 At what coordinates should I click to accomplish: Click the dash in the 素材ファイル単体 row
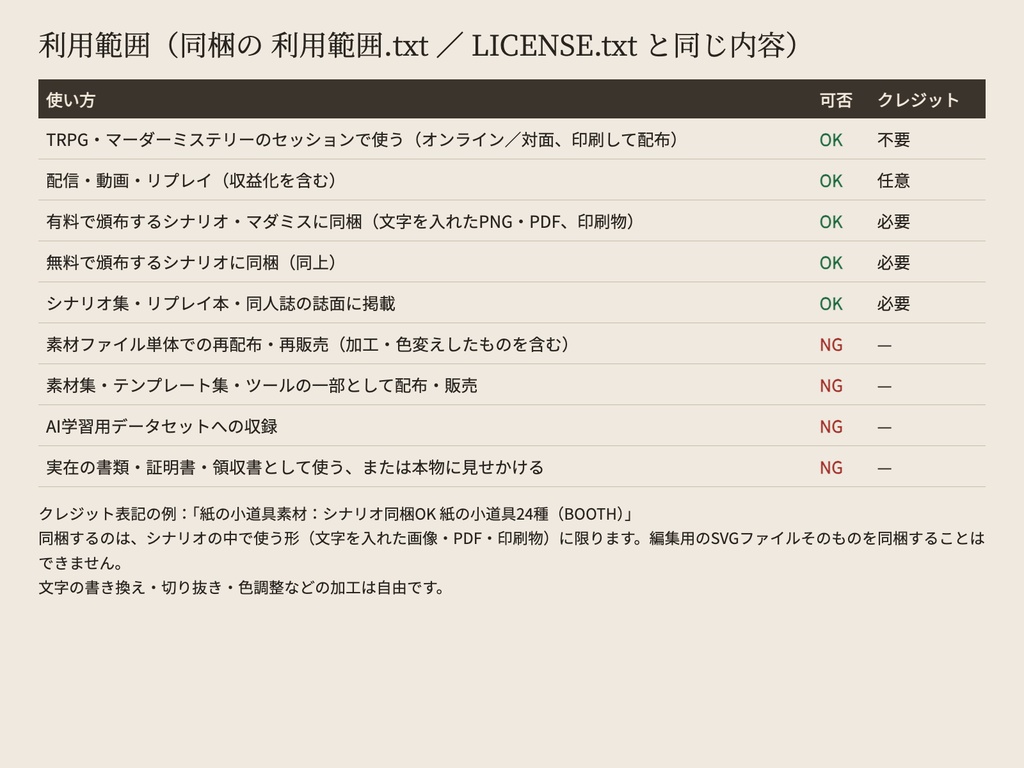pyautogui.click(x=884, y=345)
